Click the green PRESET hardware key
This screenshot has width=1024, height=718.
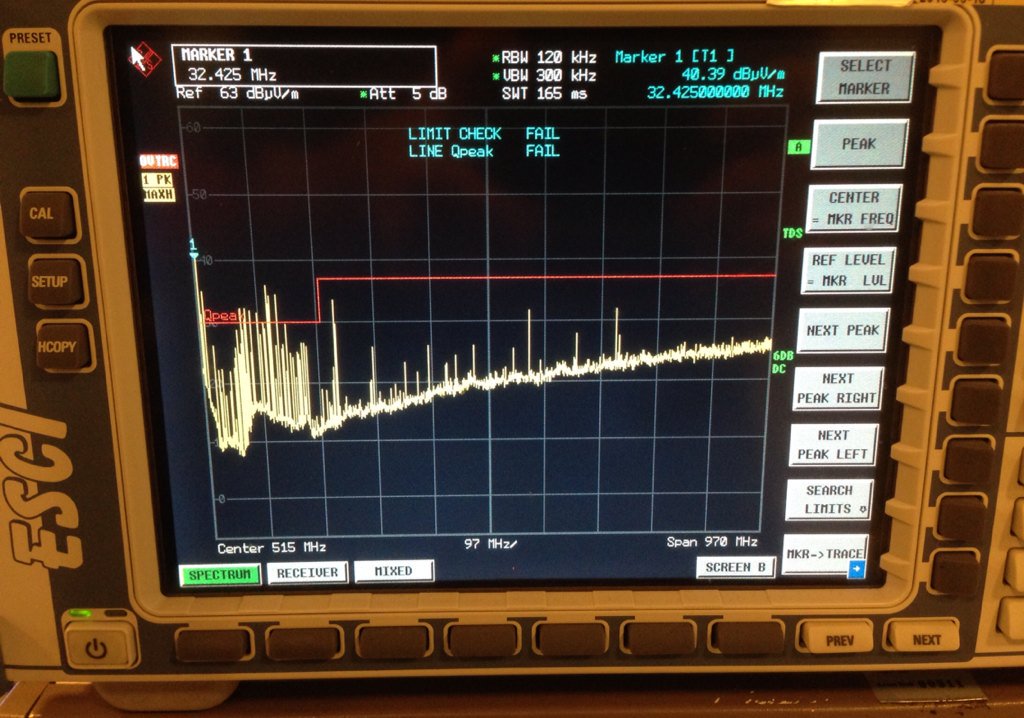pos(31,76)
